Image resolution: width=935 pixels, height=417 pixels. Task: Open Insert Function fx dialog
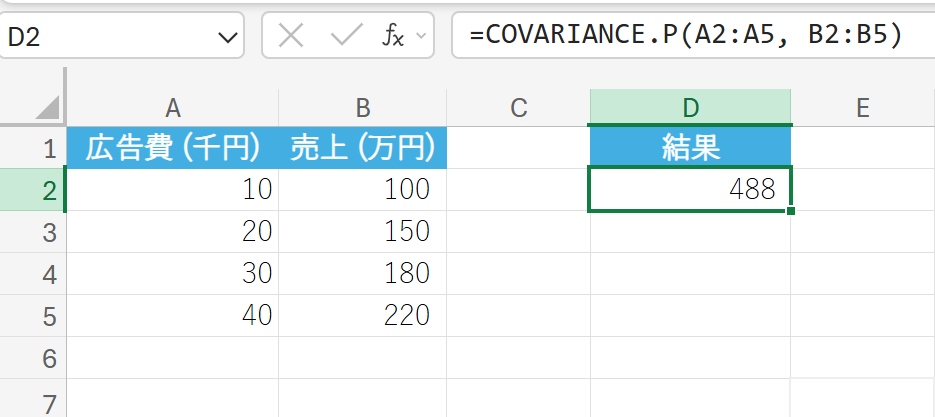[393, 36]
